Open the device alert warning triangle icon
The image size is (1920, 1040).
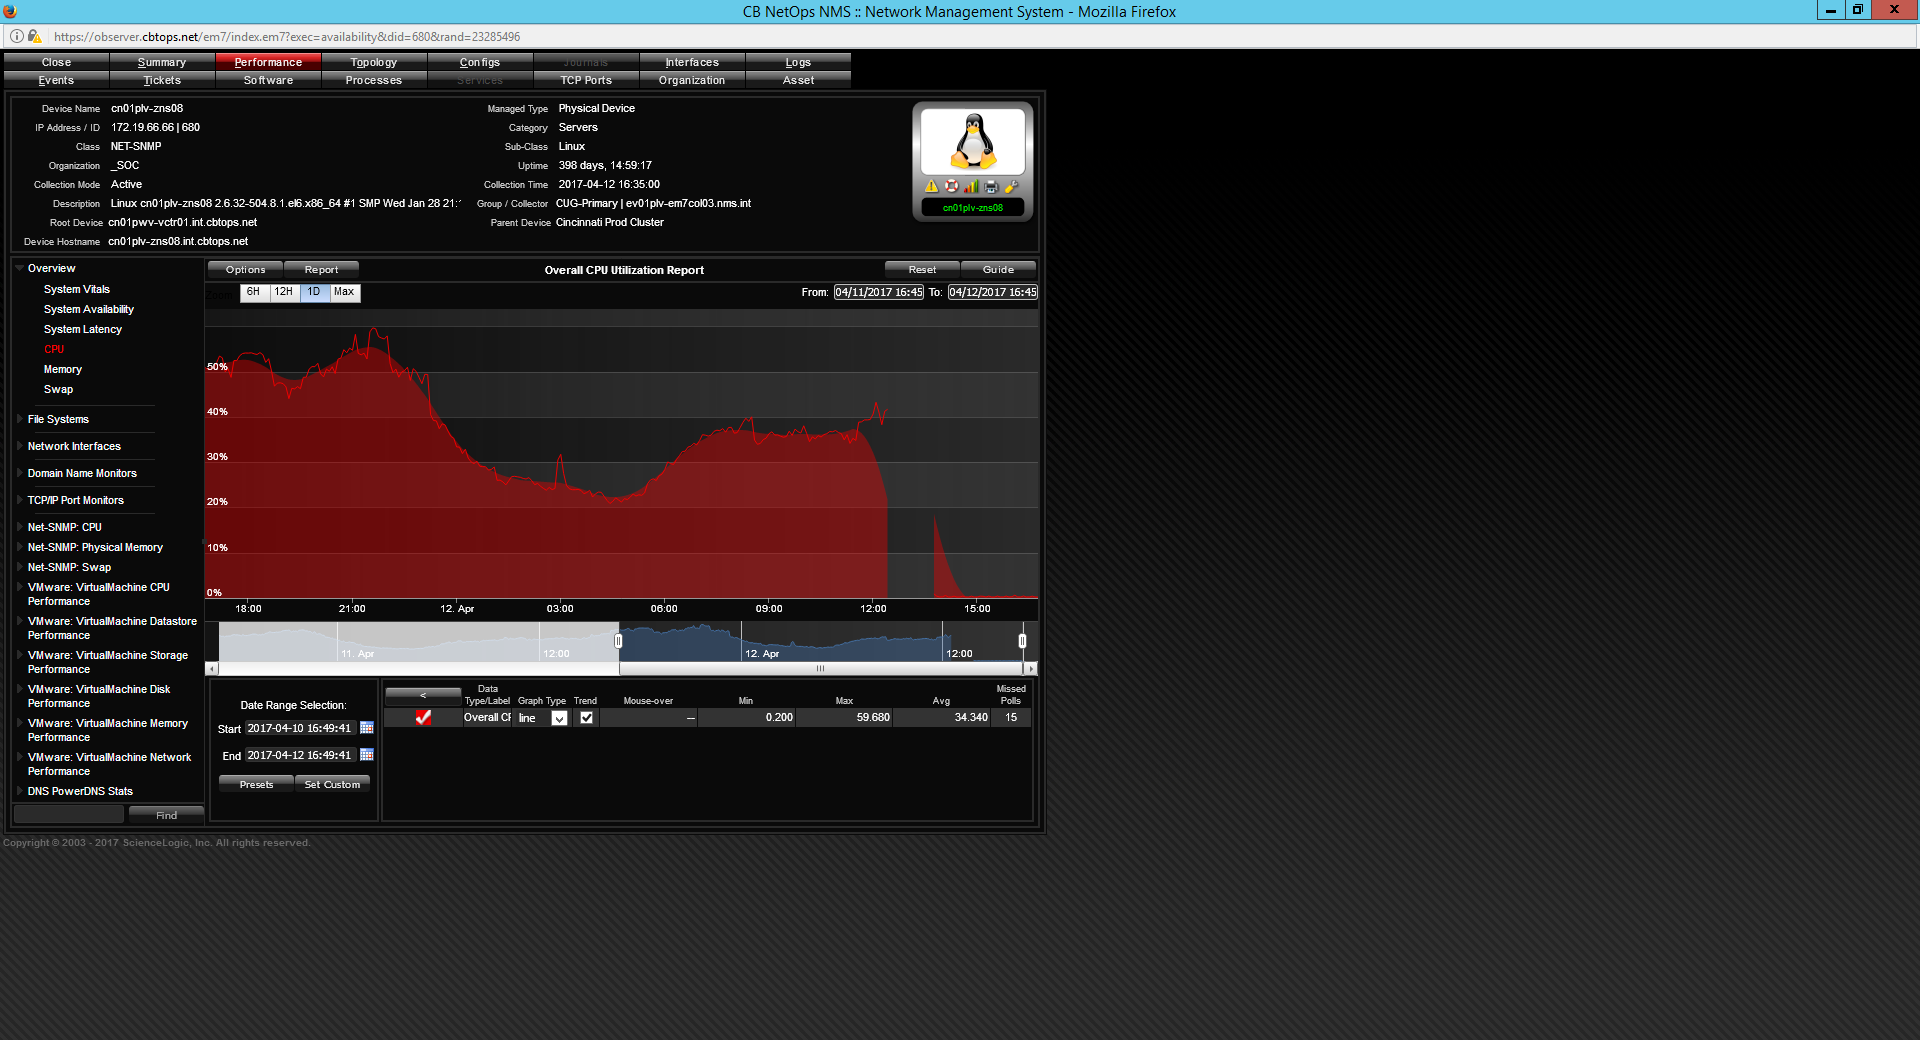[x=931, y=186]
